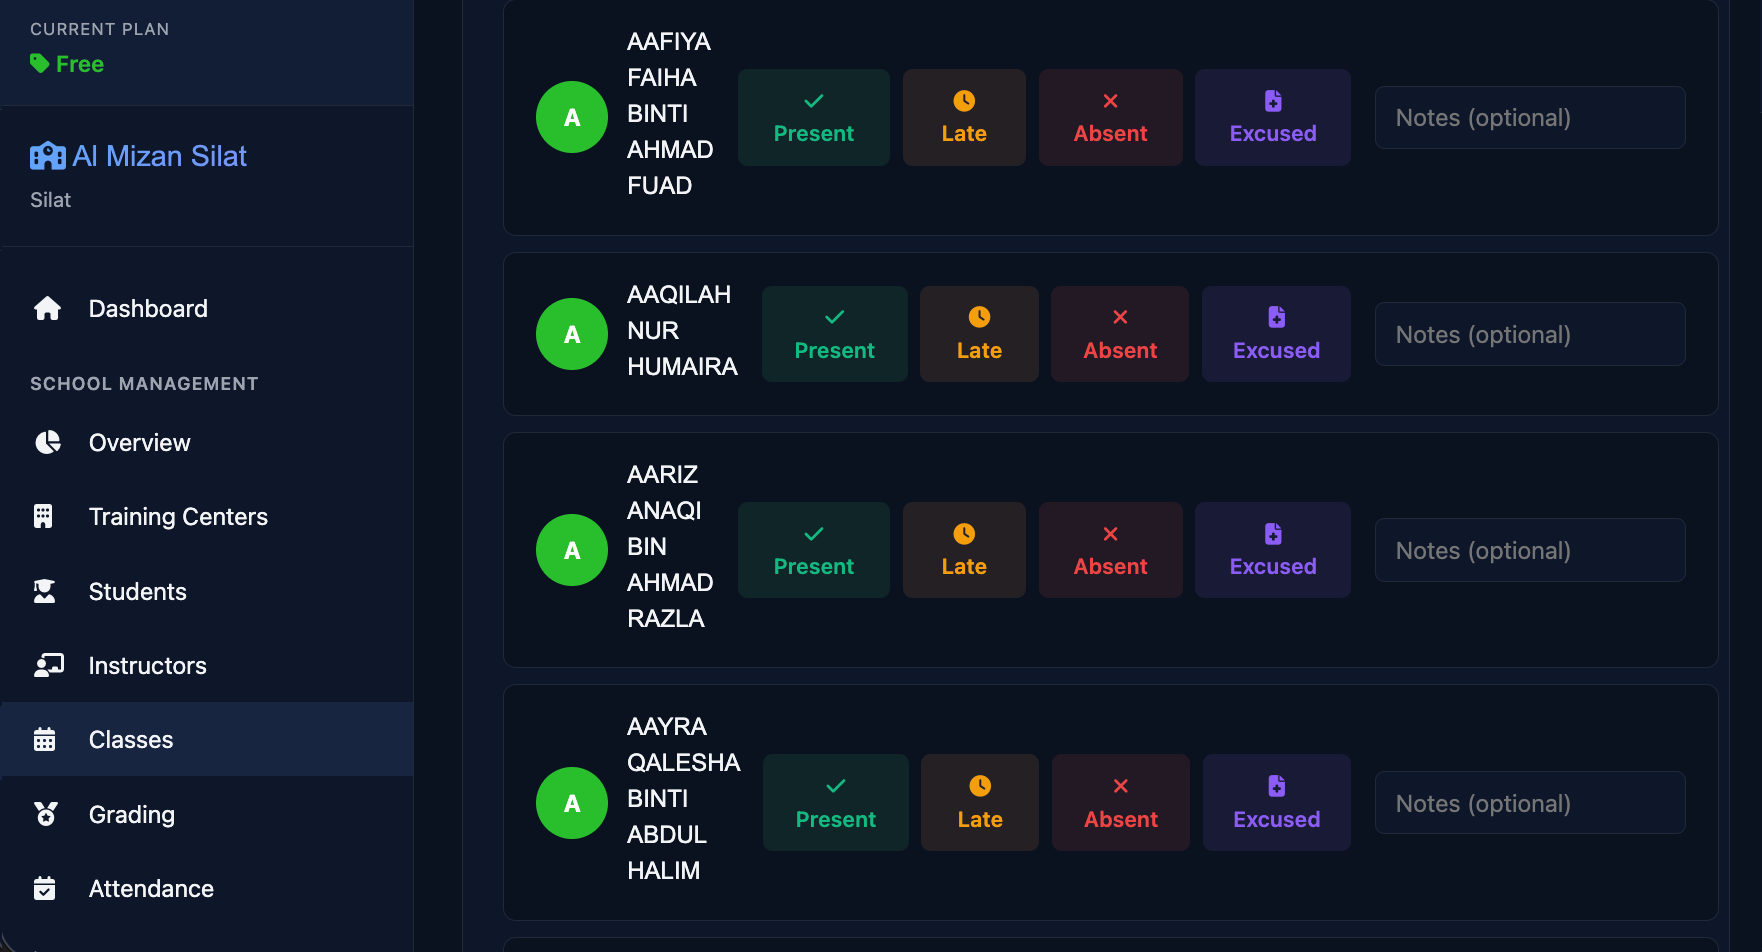Click the Grading medal icon
The width and height of the screenshot is (1762, 952).
[x=45, y=814]
